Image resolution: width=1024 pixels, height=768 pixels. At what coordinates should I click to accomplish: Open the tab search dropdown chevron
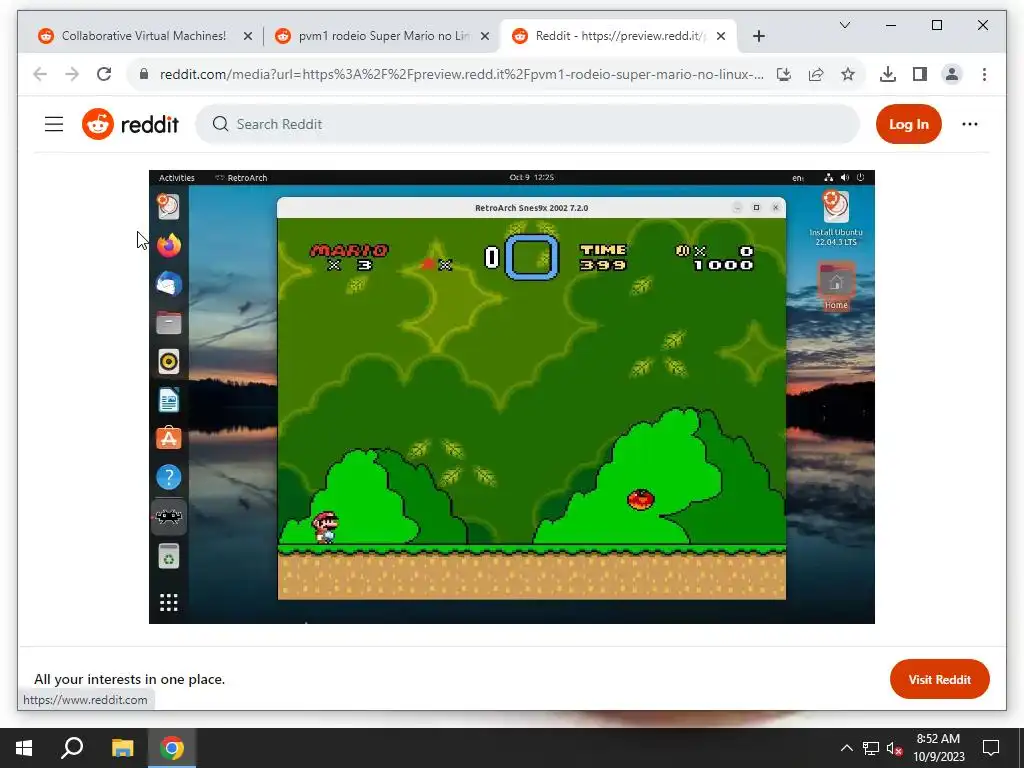(844, 25)
